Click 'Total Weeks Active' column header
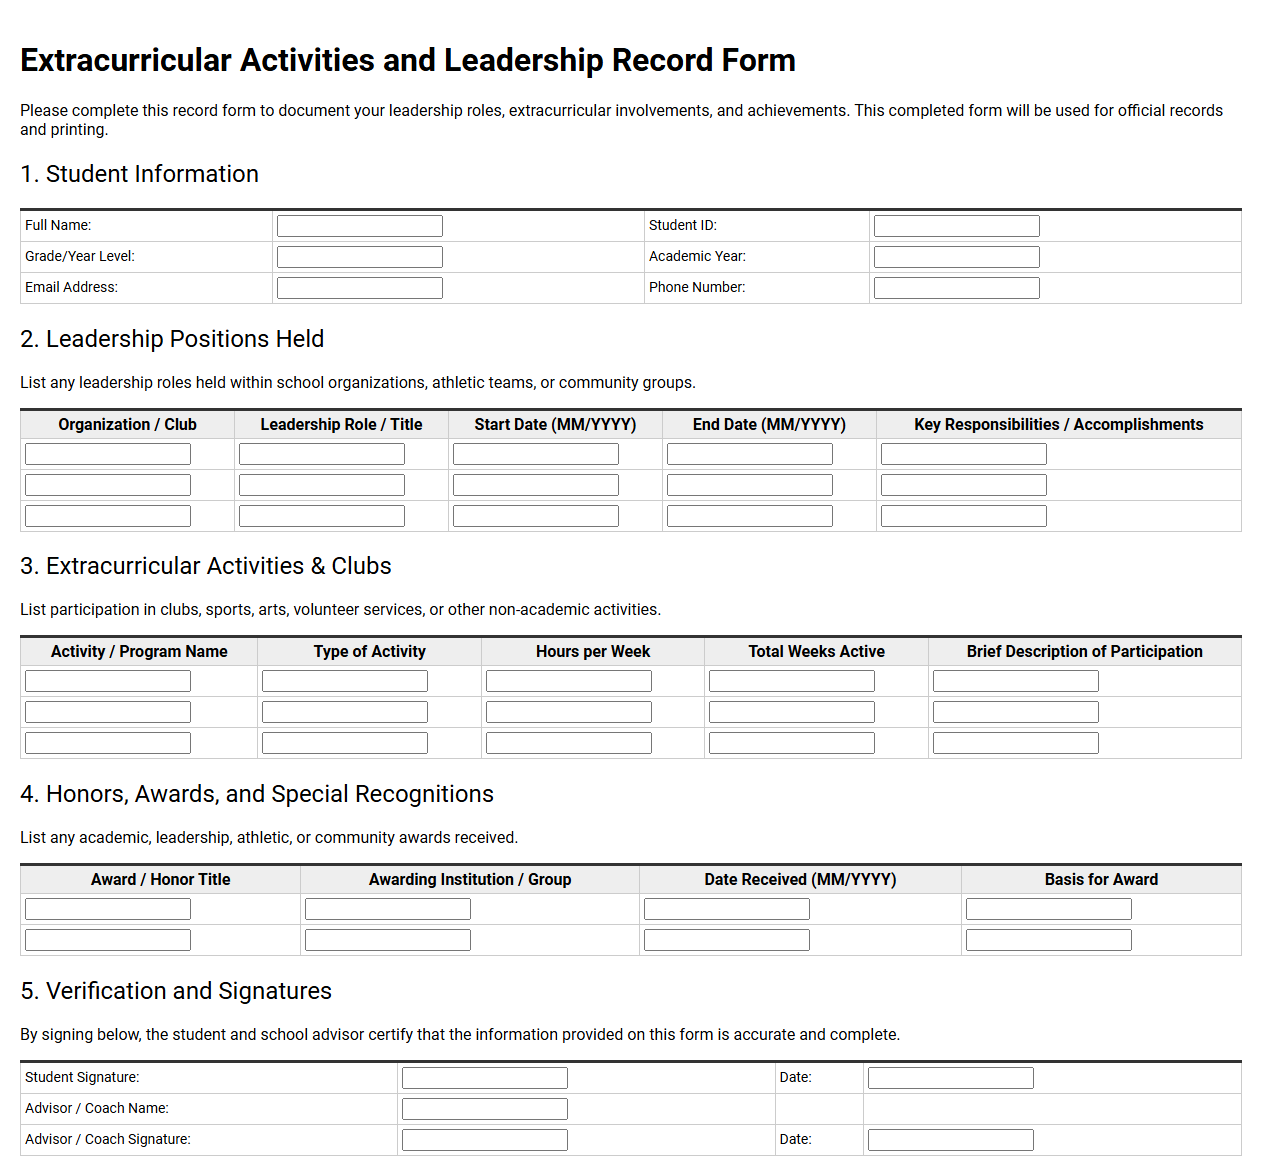1262x1176 pixels. point(816,652)
